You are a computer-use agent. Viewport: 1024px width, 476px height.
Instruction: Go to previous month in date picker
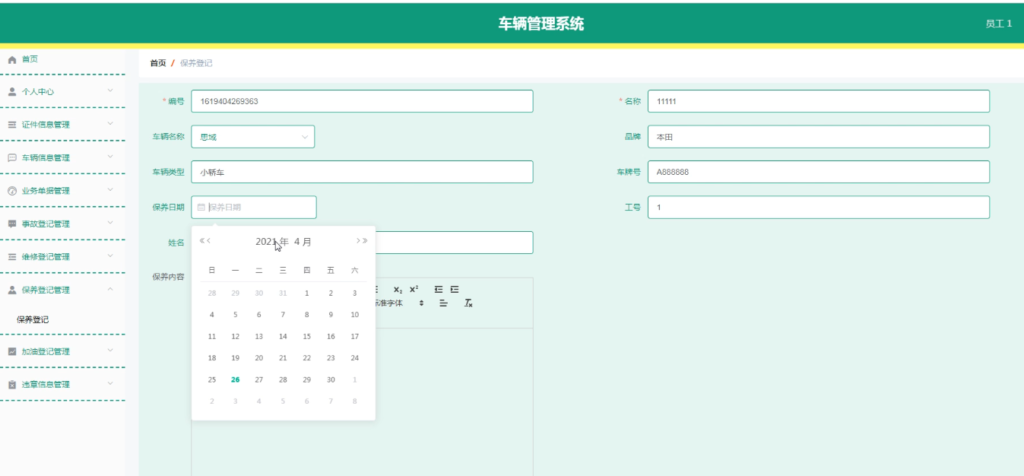pyautogui.click(x=209, y=241)
